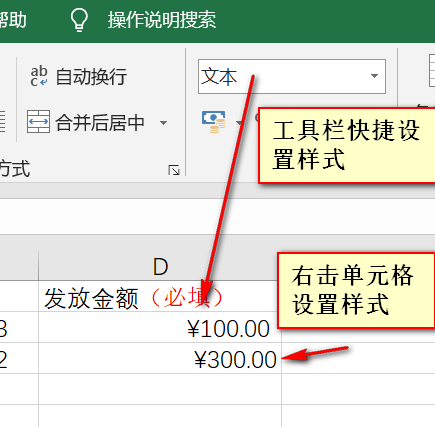Click the merge cells icon
Viewport: 435px width, 427px height.
38,122
